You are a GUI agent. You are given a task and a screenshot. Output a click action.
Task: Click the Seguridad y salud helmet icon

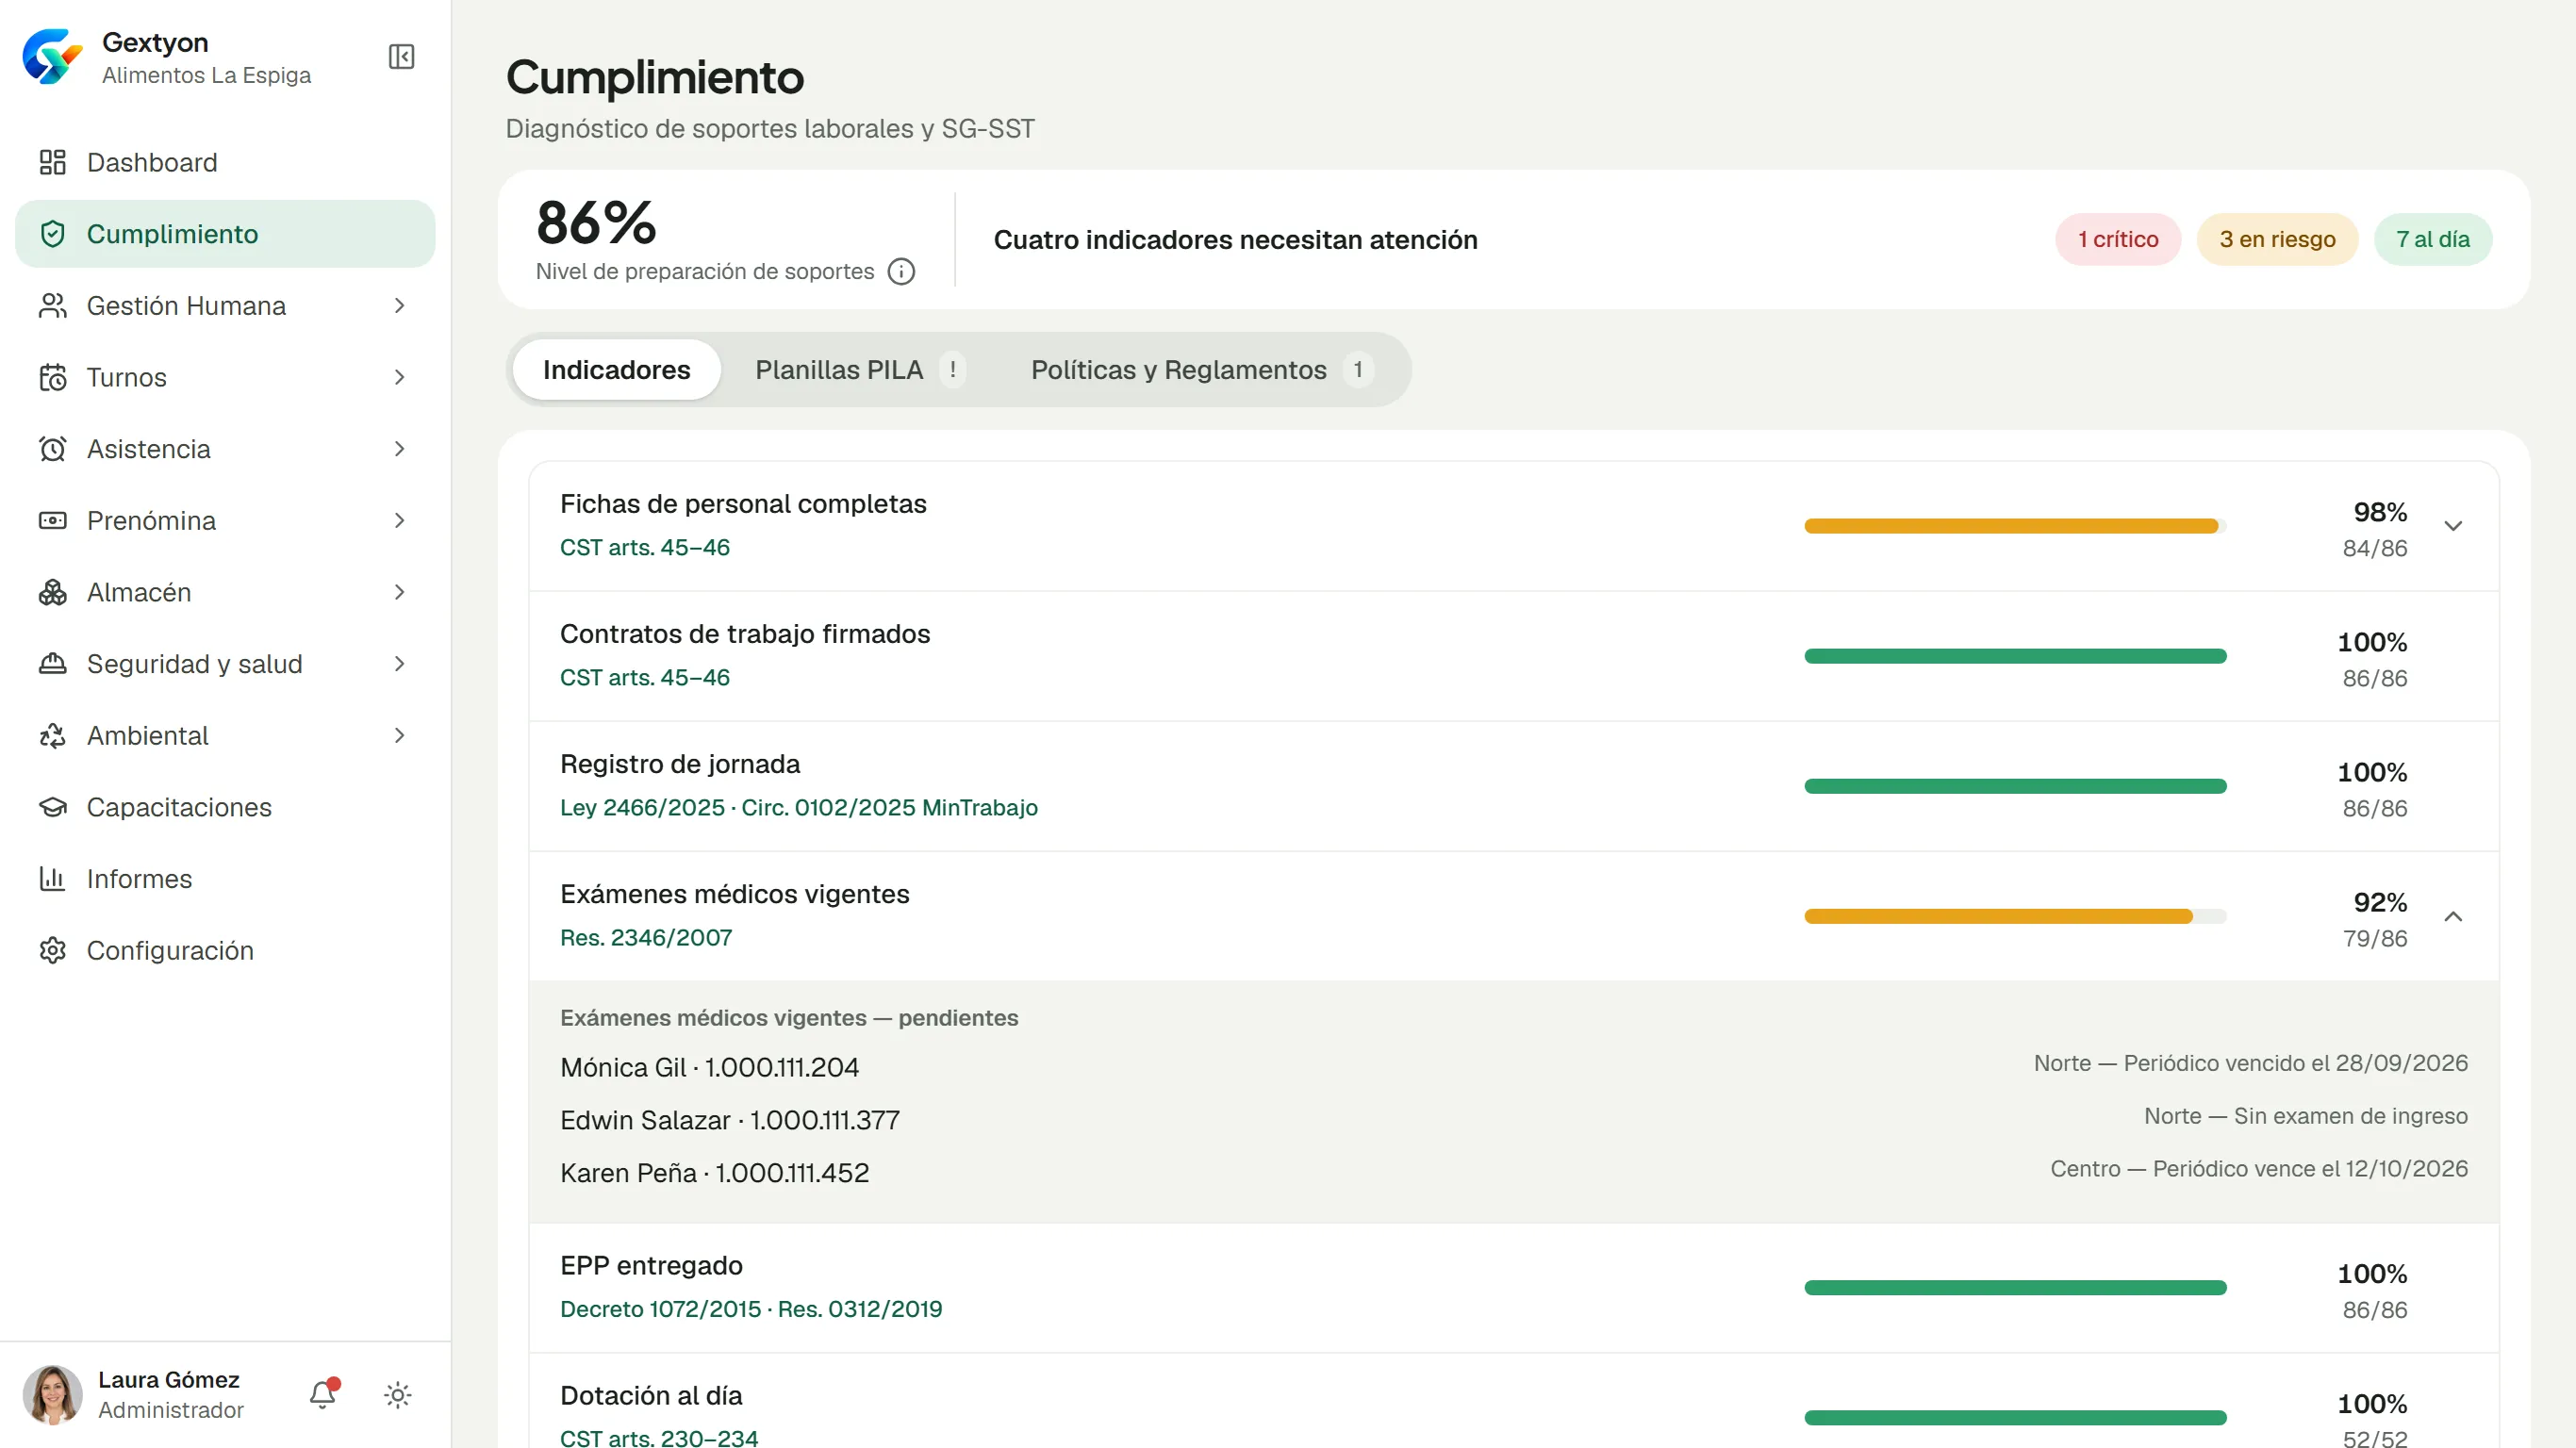click(52, 664)
